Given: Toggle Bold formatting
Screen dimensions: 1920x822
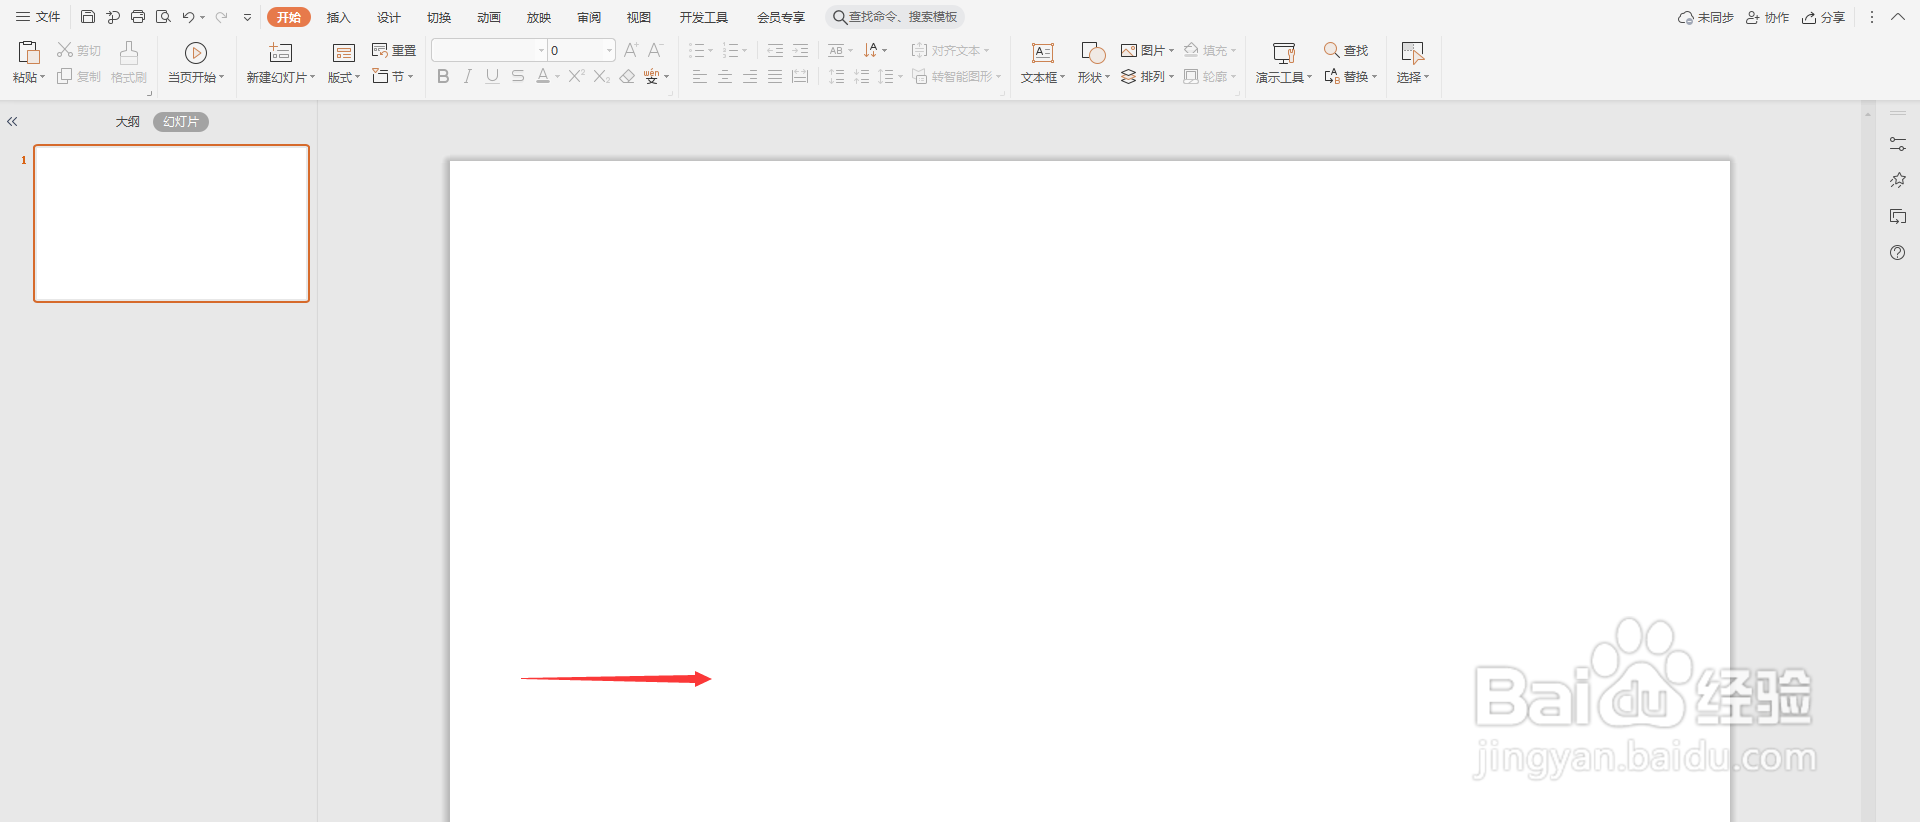Looking at the screenshot, I should pos(443,76).
